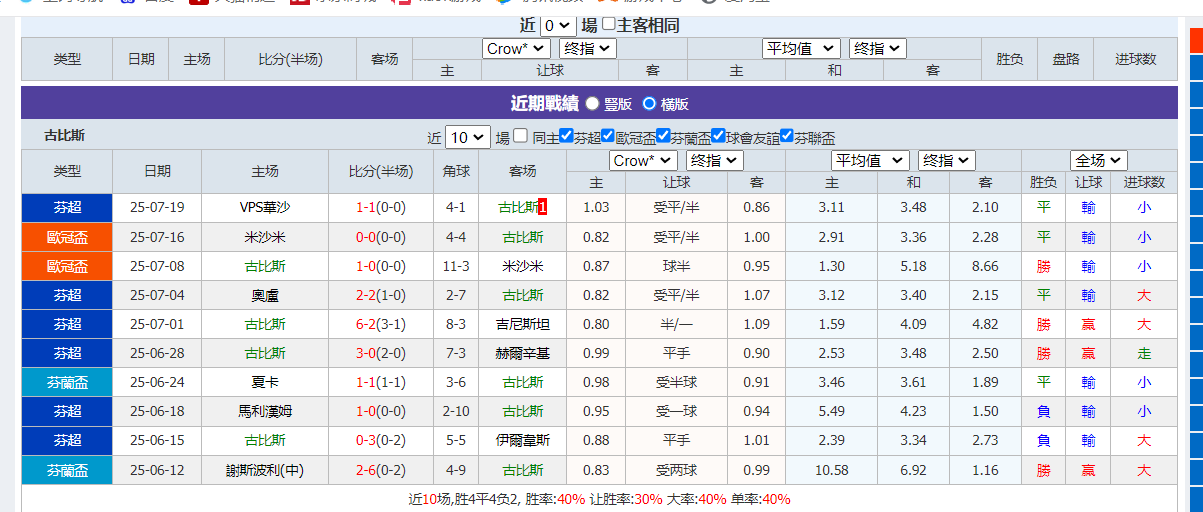The height and width of the screenshot is (512, 1203).
Task: Uncheck the 歐冠盃 league filter
Action: click(608, 137)
